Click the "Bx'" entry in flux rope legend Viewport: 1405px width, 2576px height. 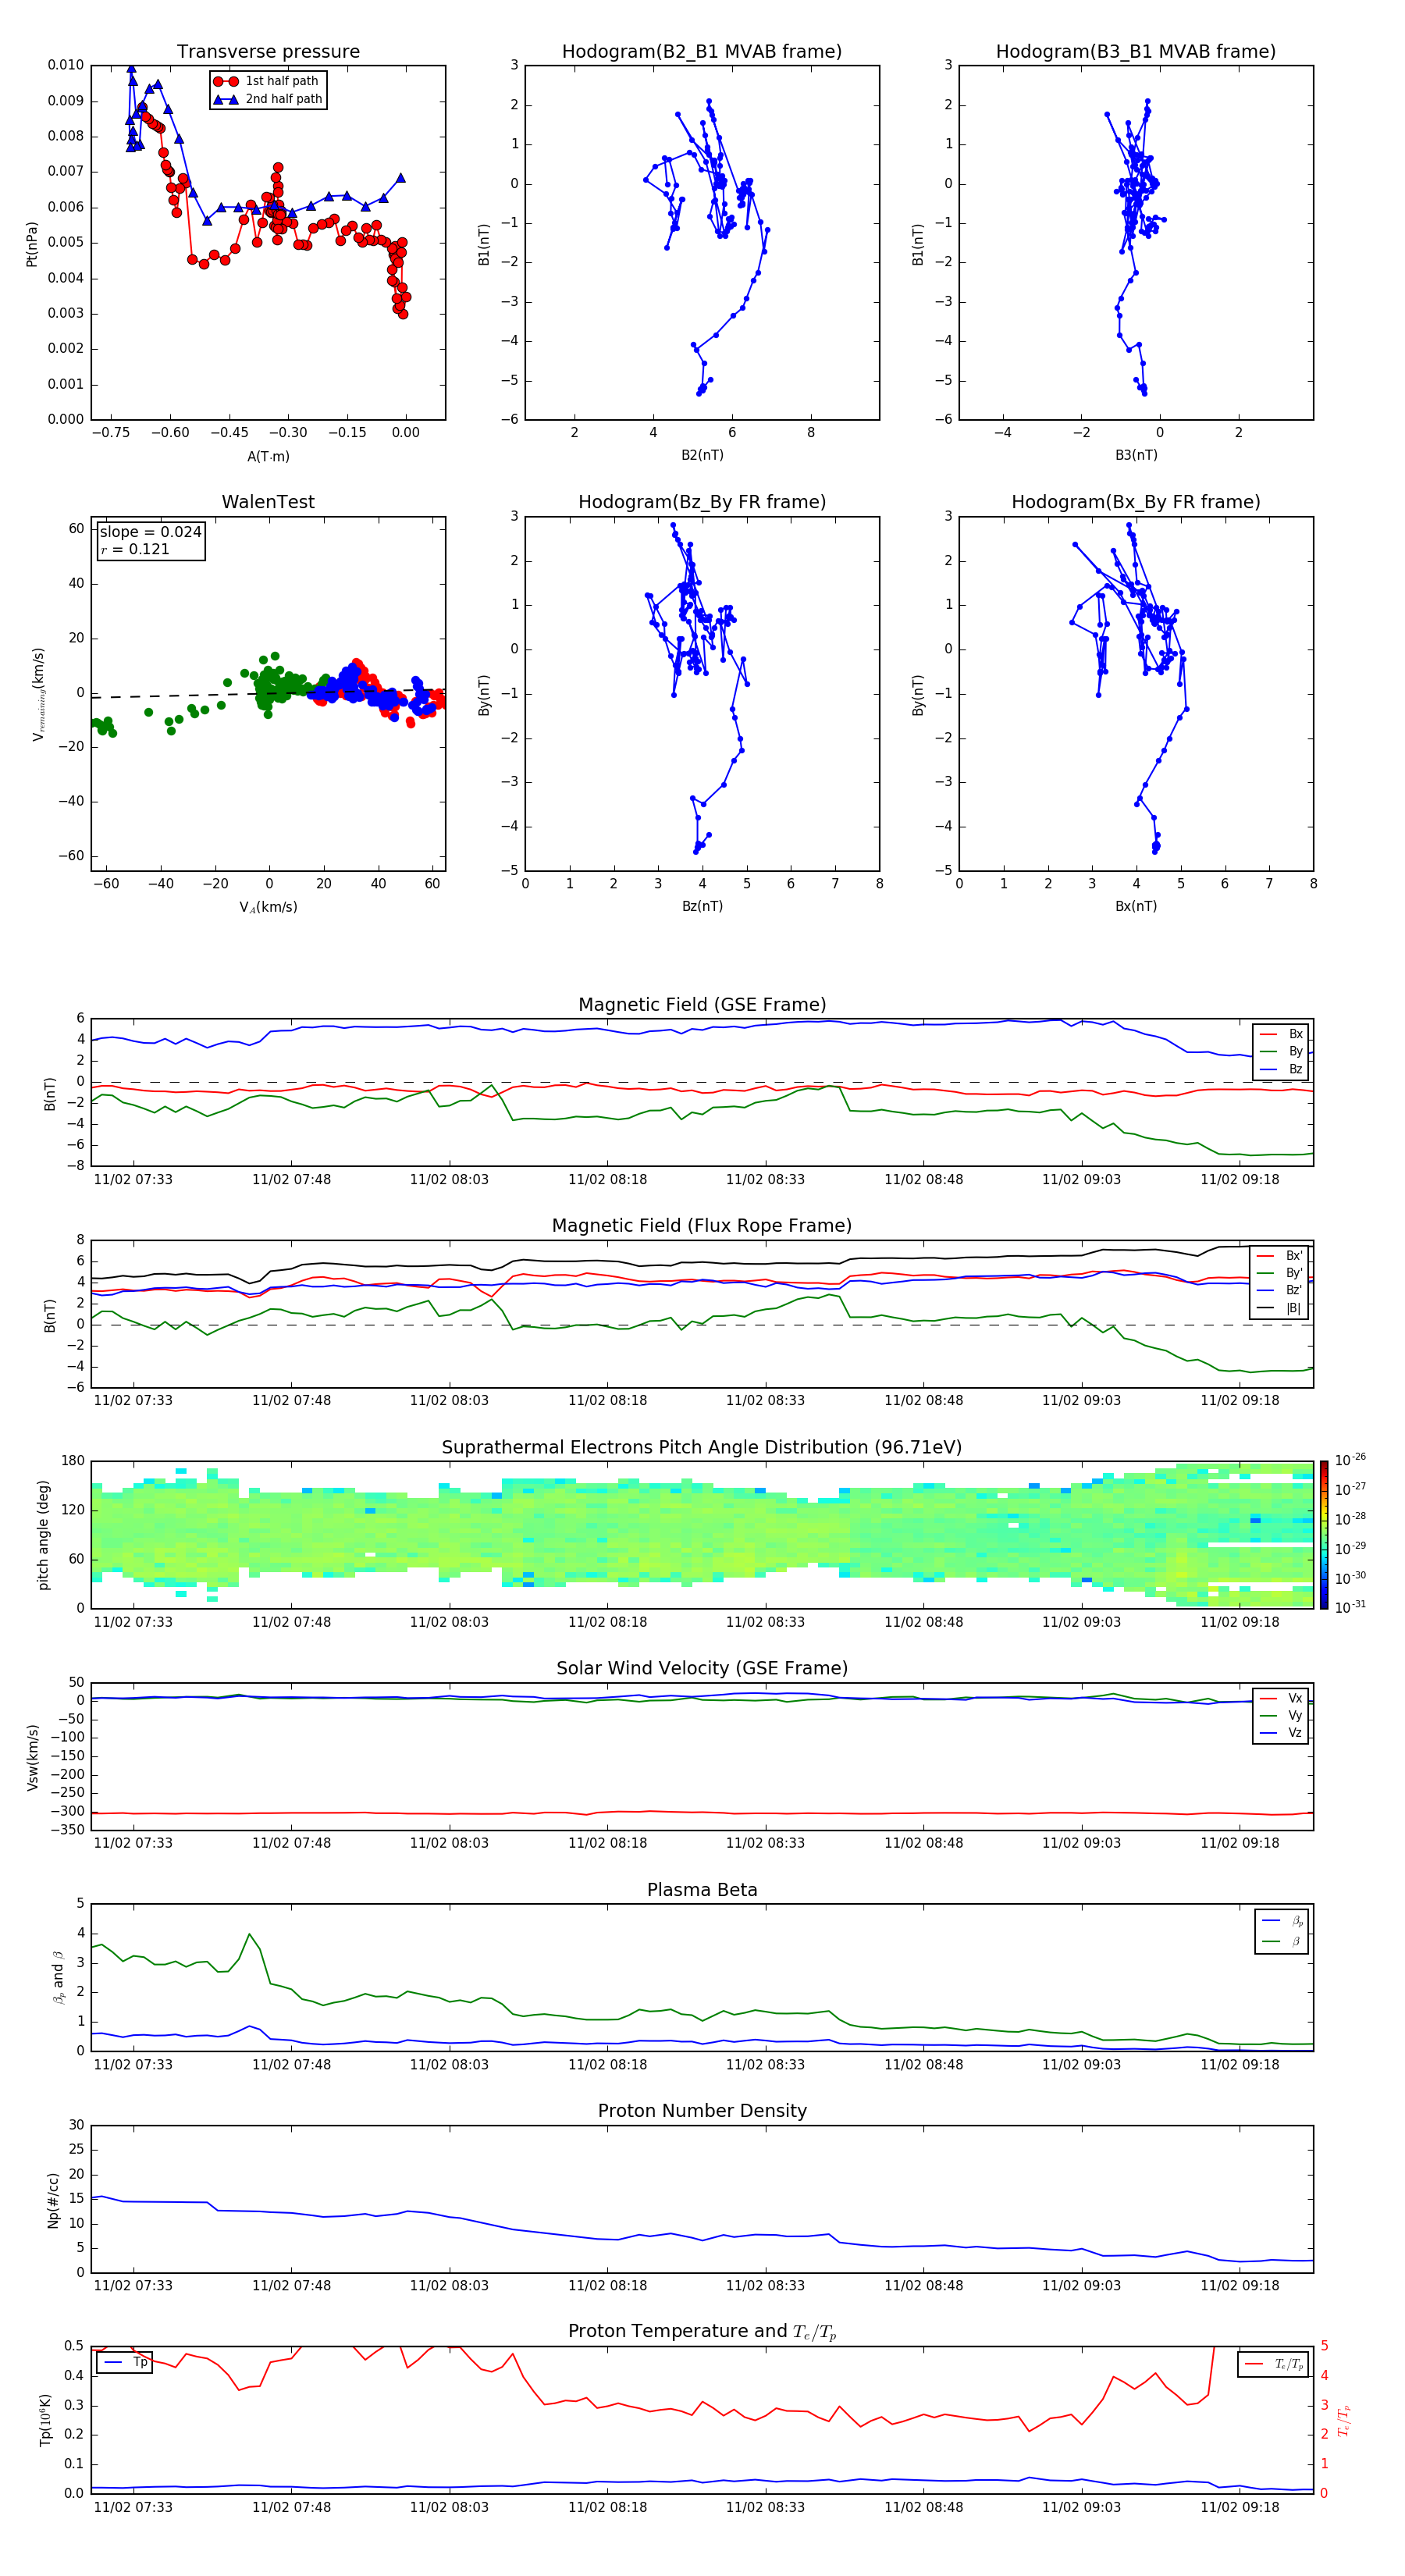[1280, 1256]
